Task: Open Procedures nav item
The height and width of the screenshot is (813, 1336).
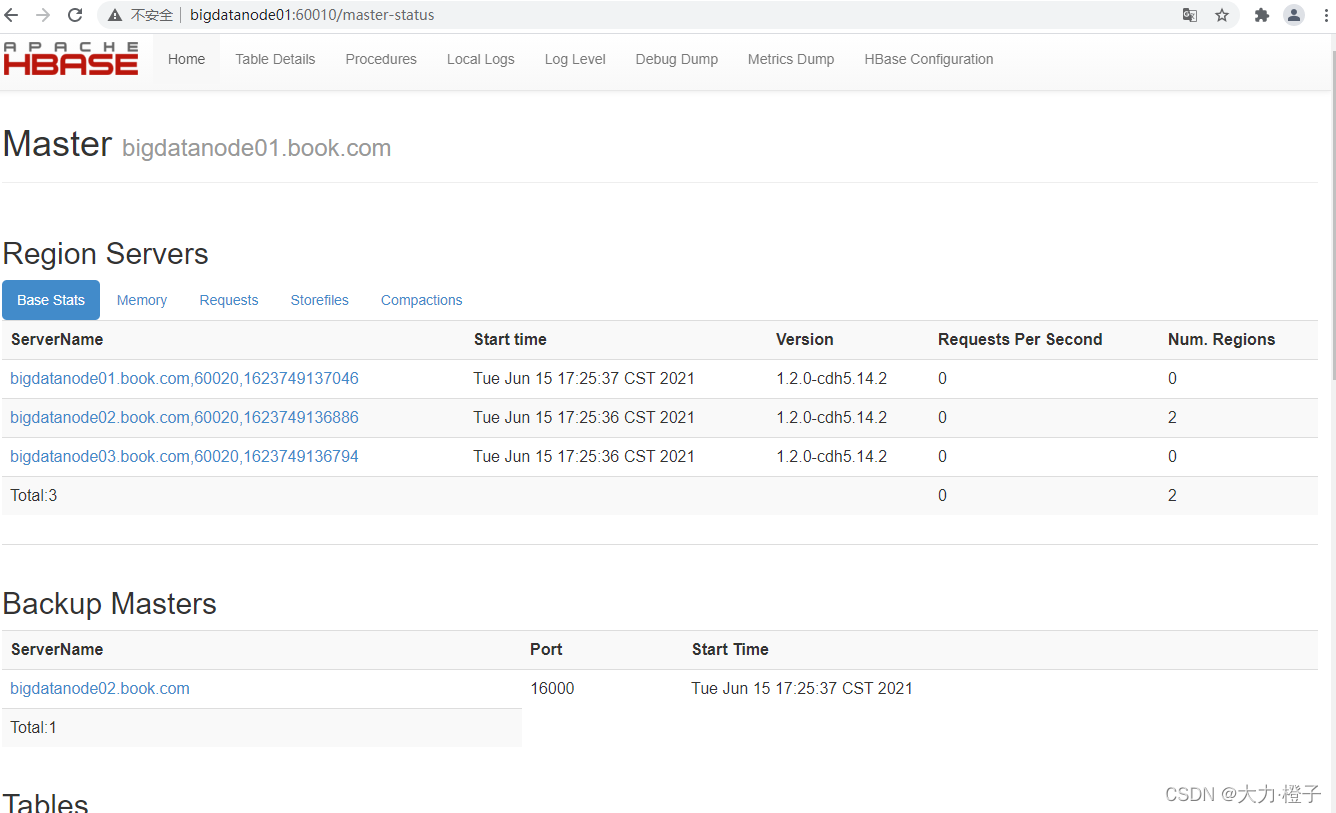Action: point(381,59)
